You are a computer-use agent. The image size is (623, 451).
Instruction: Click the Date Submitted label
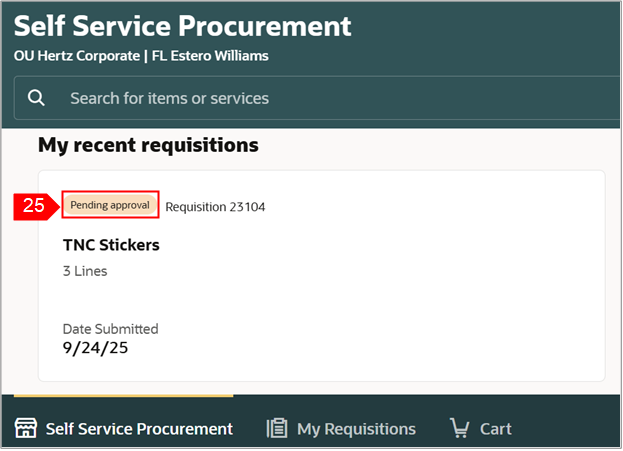[x=110, y=329]
